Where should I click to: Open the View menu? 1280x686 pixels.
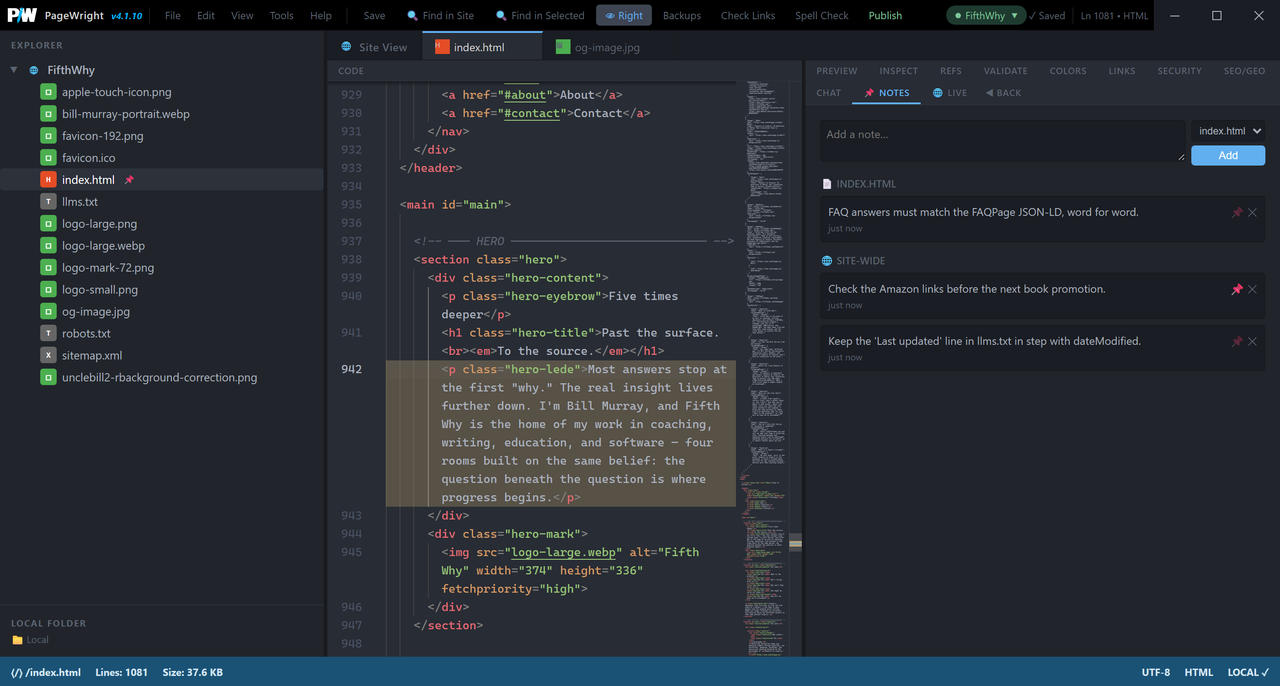point(242,15)
